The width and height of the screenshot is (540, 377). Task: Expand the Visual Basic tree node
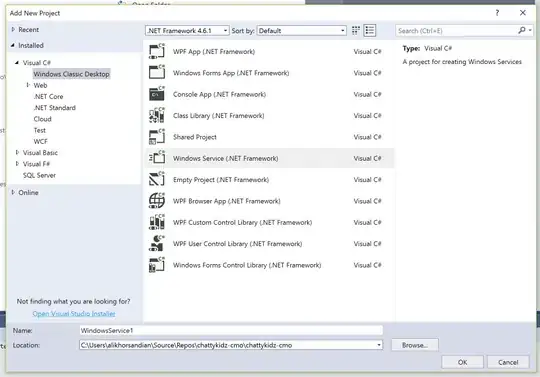point(17,153)
